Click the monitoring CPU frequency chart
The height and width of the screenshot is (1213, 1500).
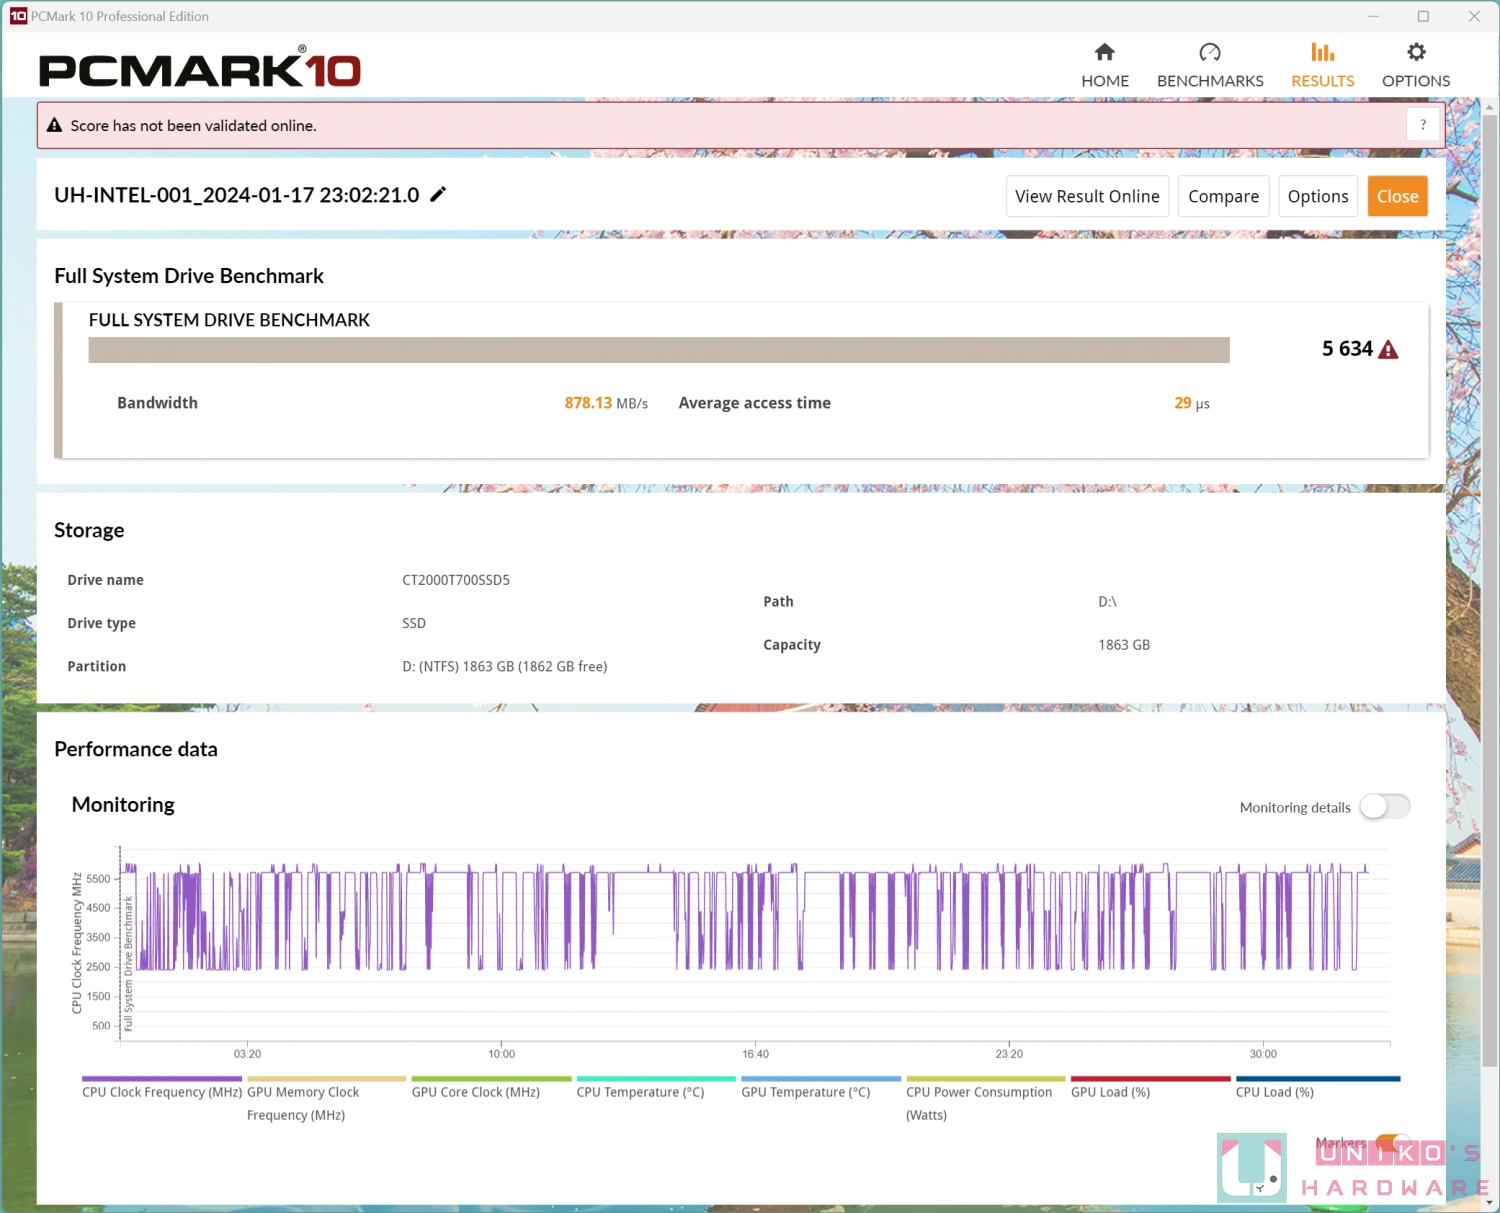coord(755,943)
